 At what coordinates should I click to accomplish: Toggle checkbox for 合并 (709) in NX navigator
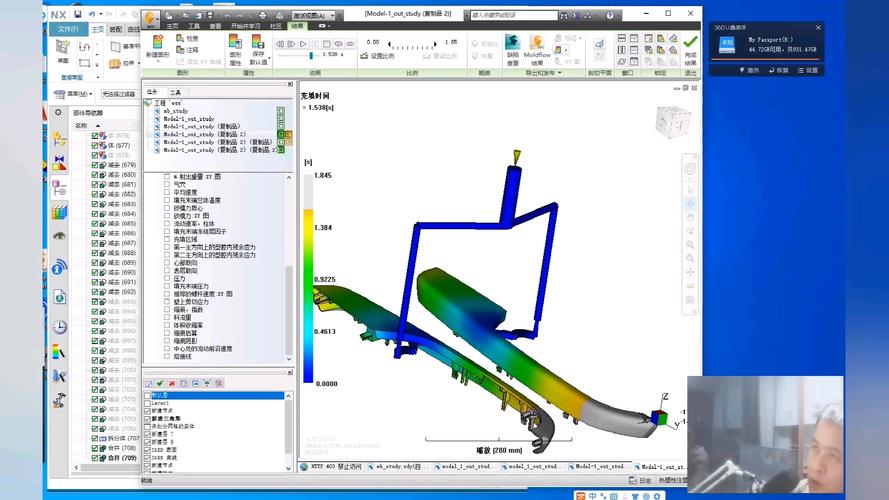(95, 458)
